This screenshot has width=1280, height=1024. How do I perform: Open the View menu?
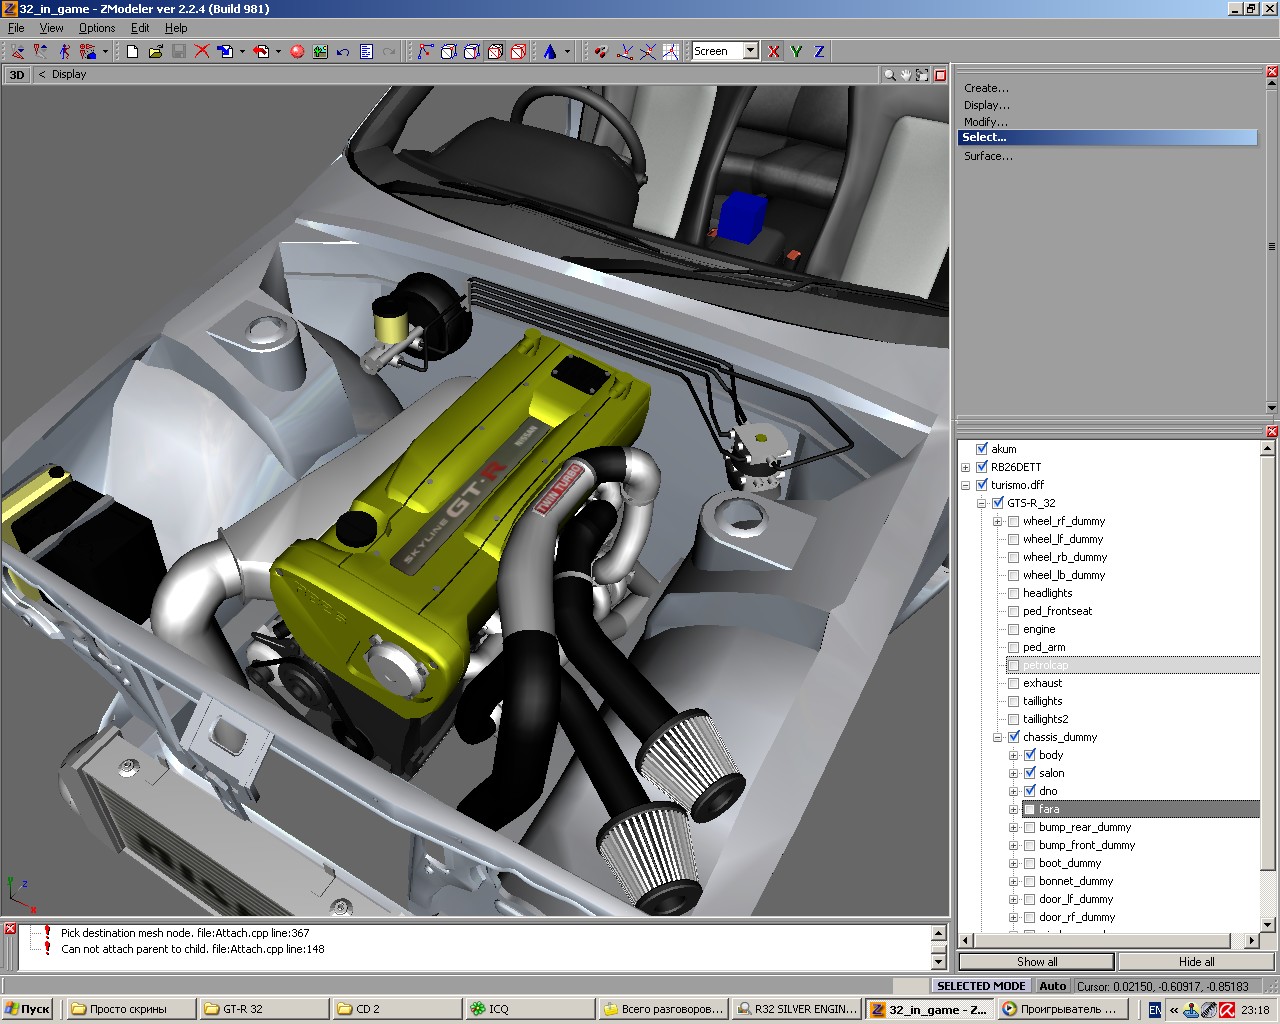[x=51, y=28]
